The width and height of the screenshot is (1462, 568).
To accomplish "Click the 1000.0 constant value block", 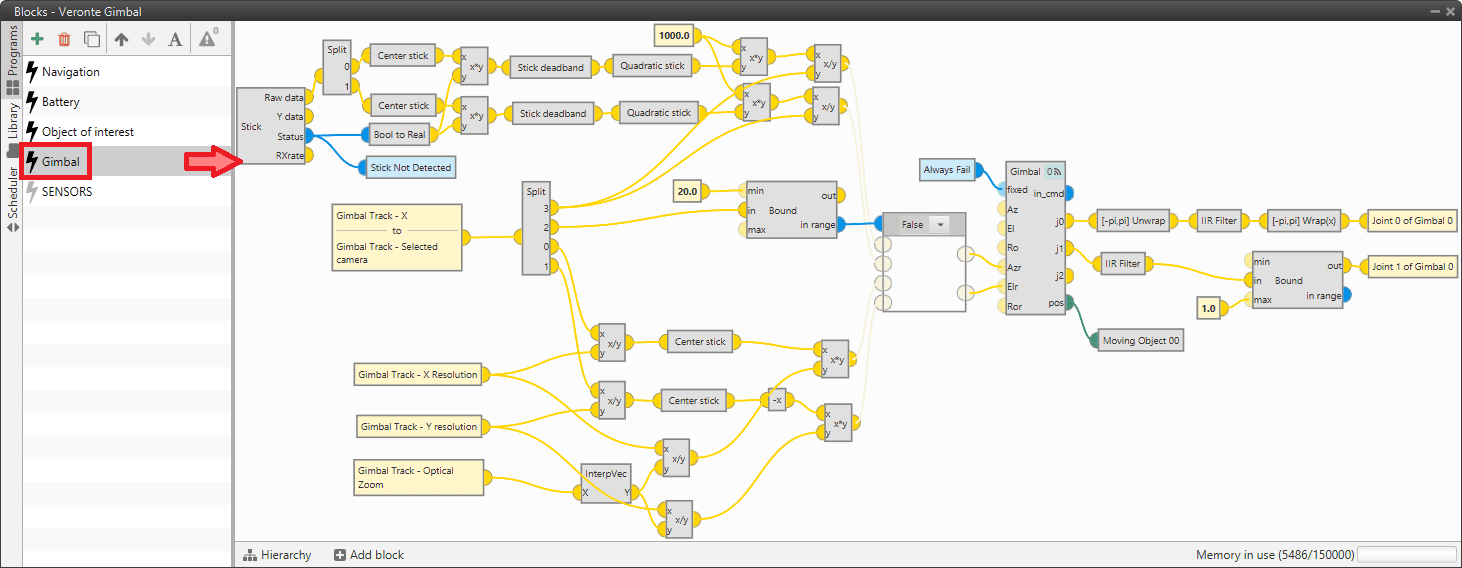I will pyautogui.click(x=674, y=36).
